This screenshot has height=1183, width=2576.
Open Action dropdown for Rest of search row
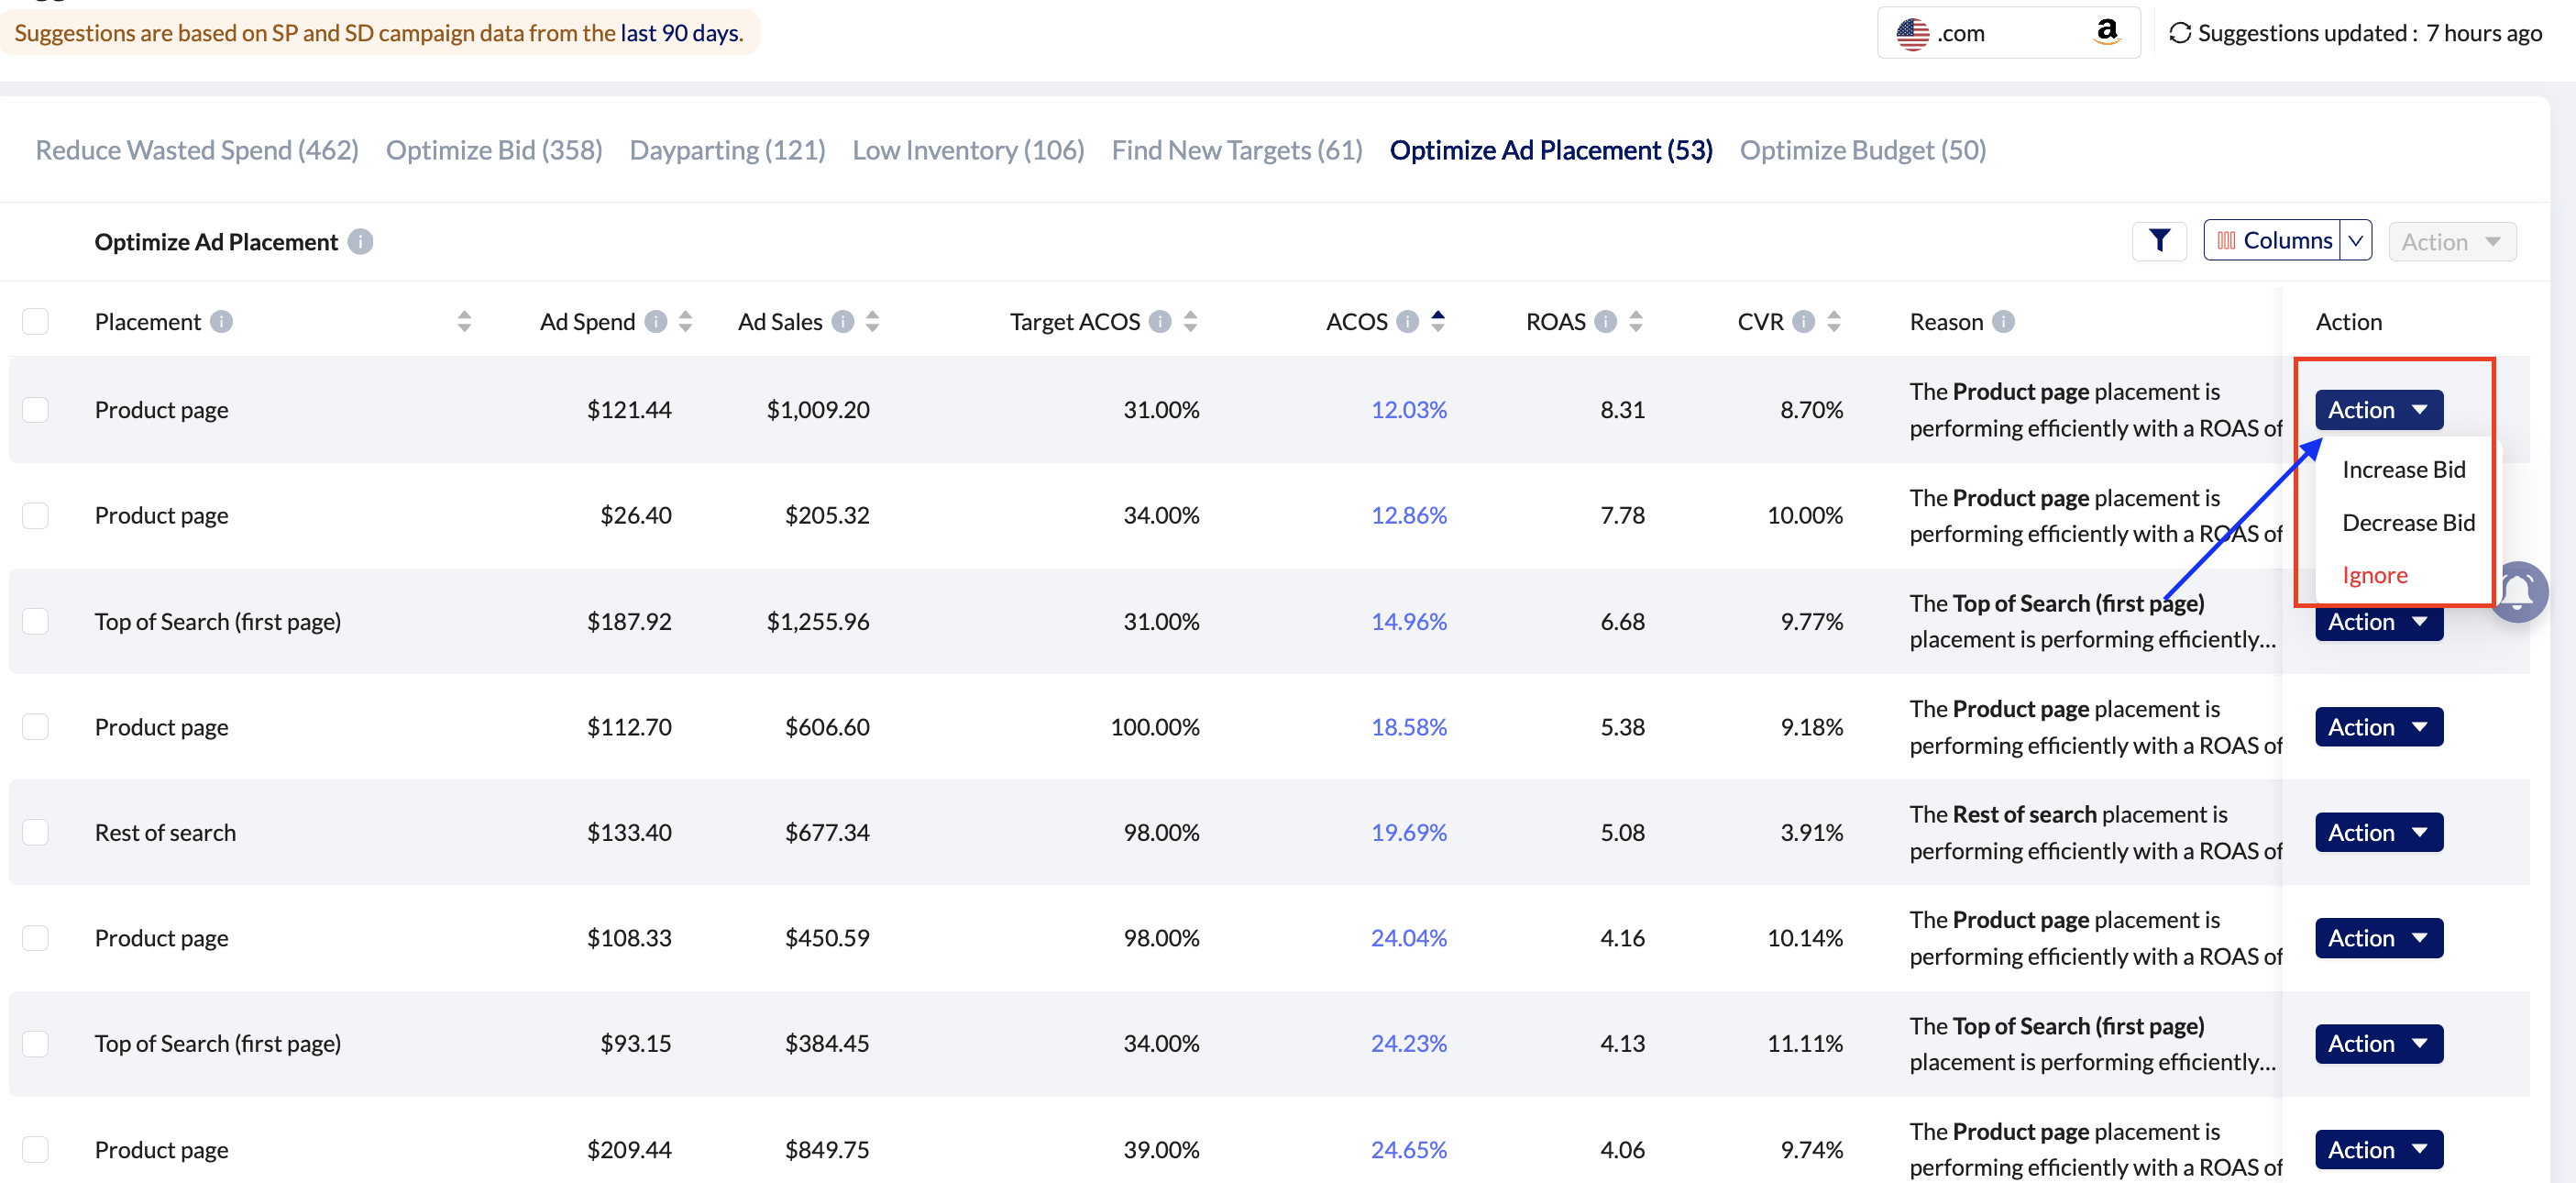(2378, 832)
